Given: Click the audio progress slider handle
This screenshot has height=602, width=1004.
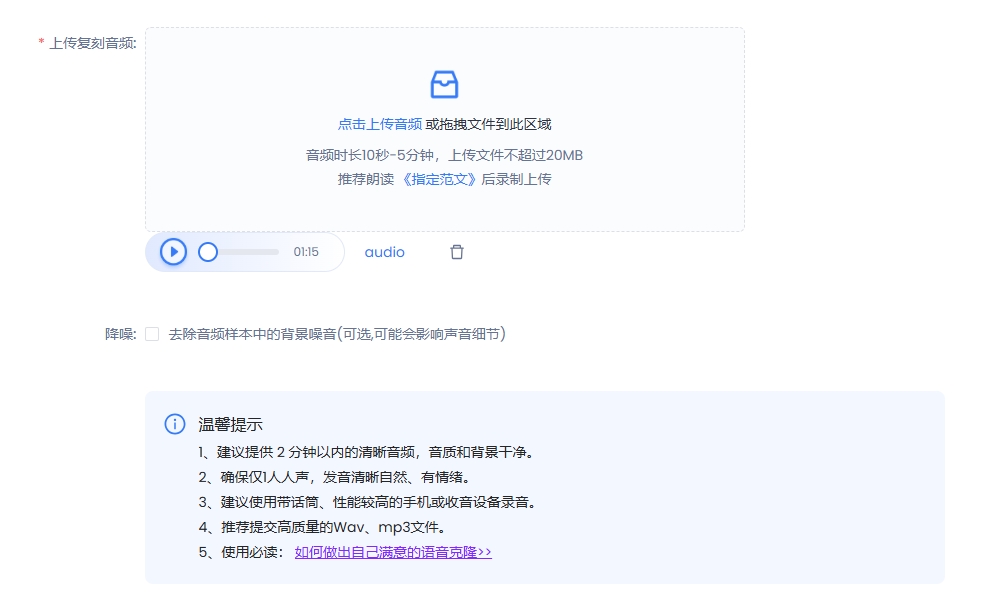Looking at the screenshot, I should pos(208,252).
